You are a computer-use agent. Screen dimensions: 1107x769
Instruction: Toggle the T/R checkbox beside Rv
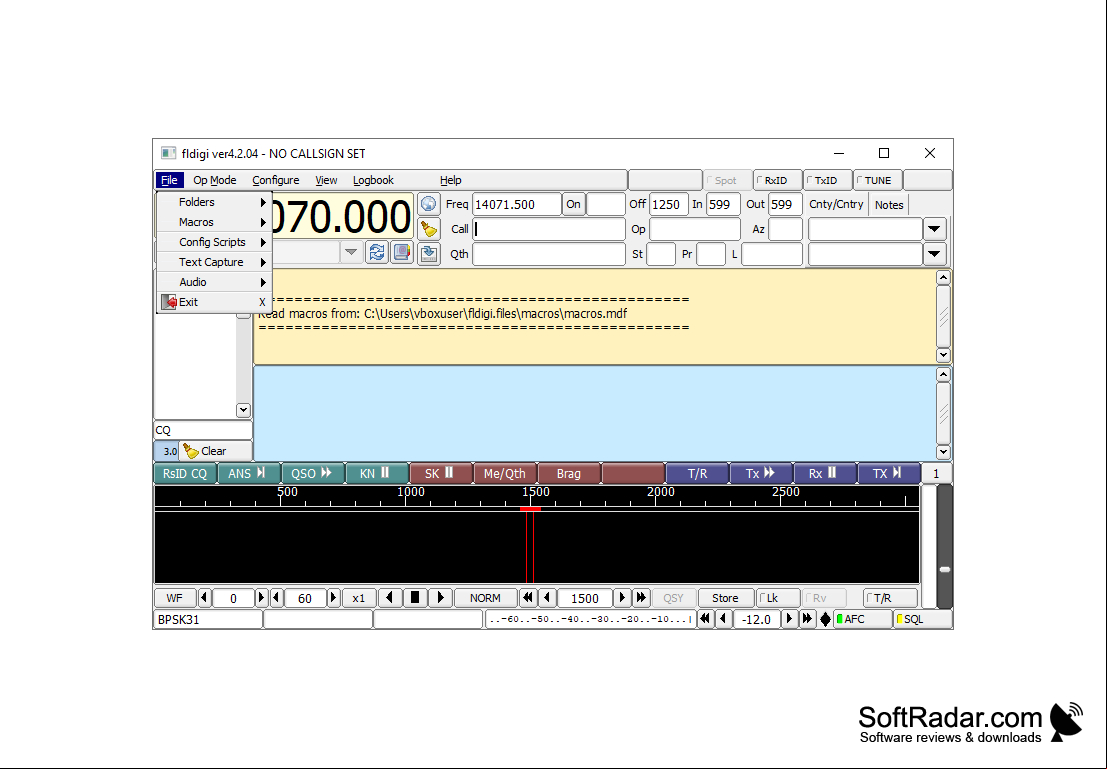point(890,597)
